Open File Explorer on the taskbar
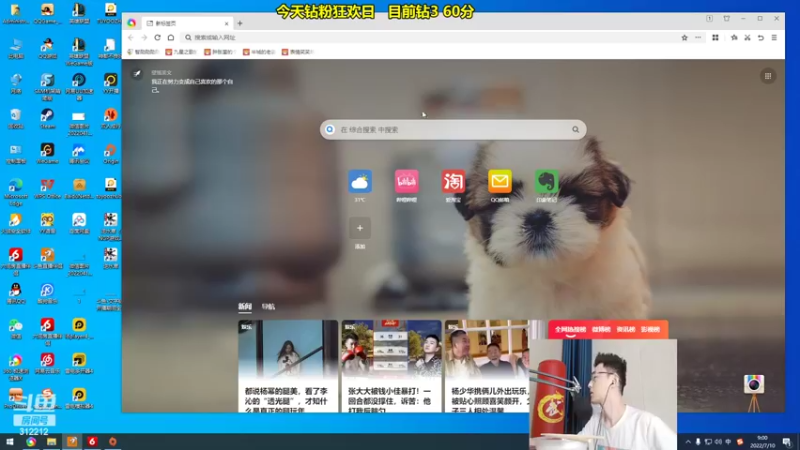 coord(52,442)
